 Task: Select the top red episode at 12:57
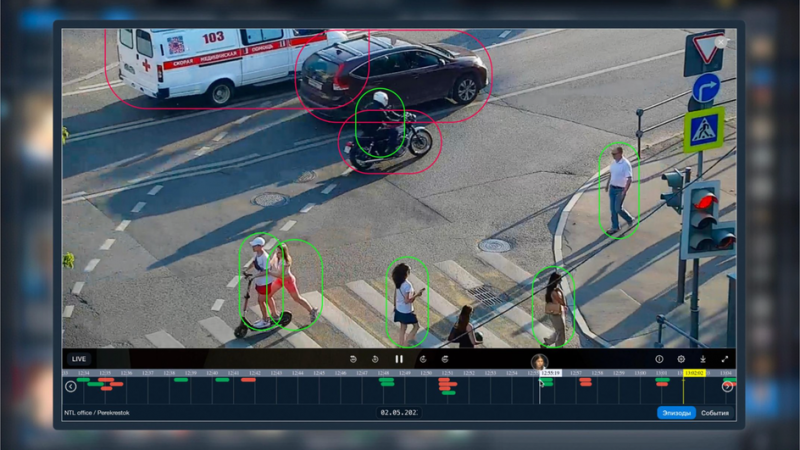point(585,380)
